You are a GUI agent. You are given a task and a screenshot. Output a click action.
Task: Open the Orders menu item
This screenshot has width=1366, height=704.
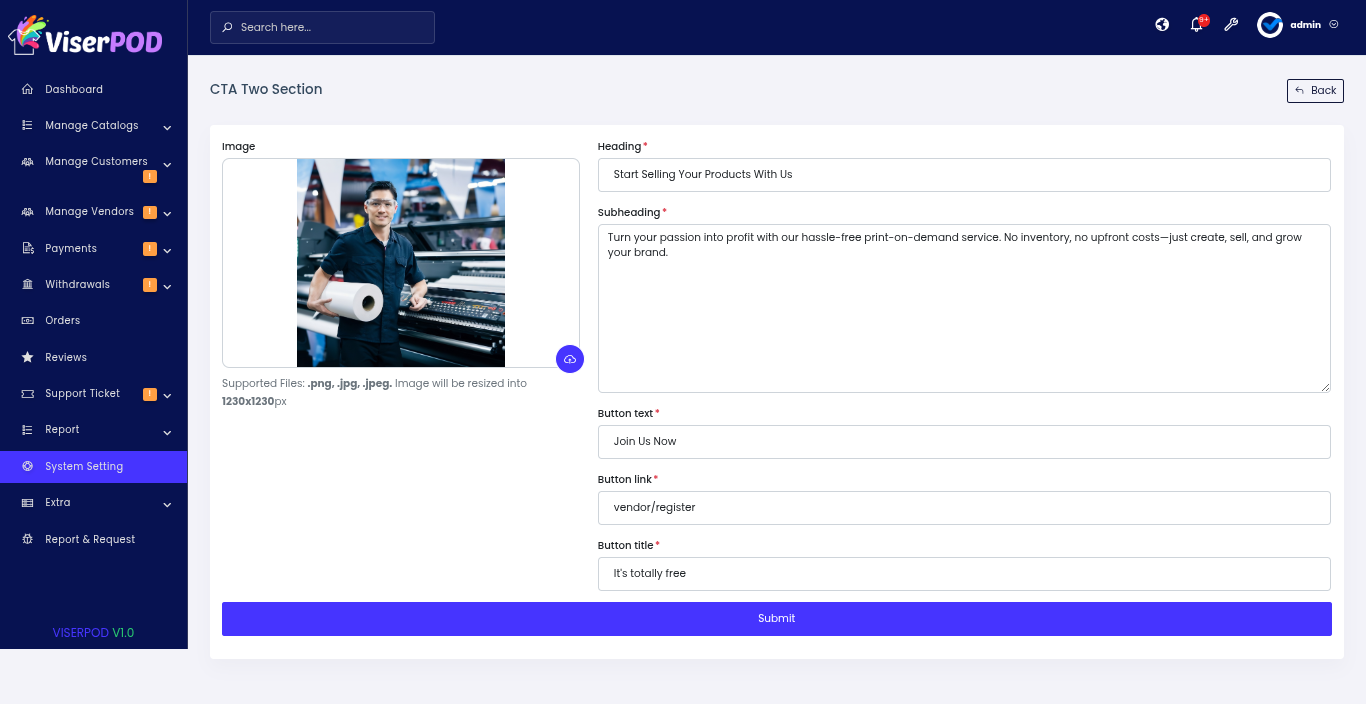[x=62, y=321]
